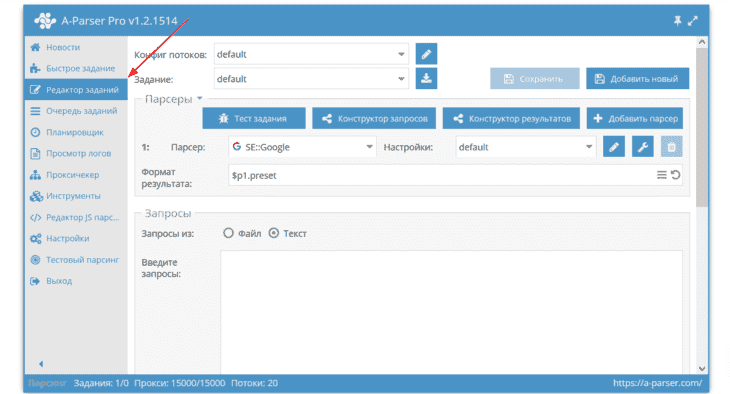This screenshot has width=730, height=394.
Task: Collapse the sidebar with the left arrow
Action: (x=41, y=364)
